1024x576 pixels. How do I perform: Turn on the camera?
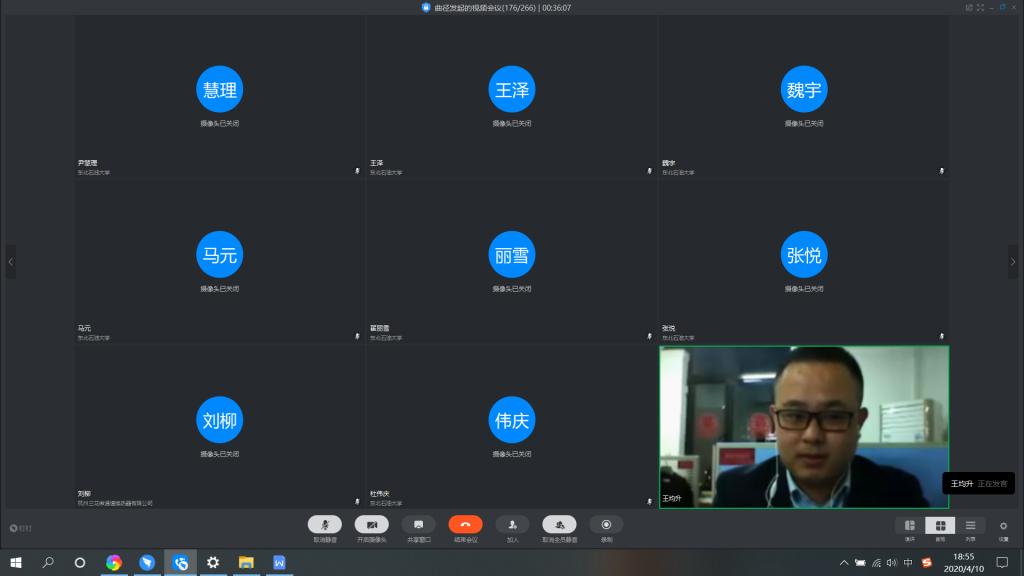pyautogui.click(x=371, y=525)
